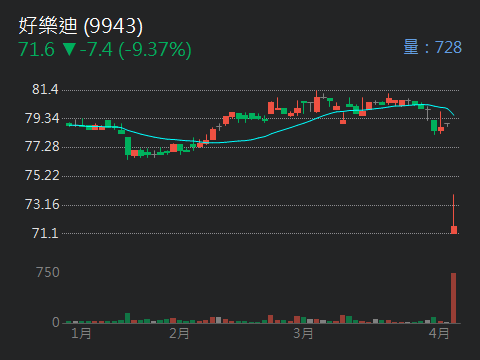The height and width of the screenshot is (360, 480).
Task: Click the 73.16 price axis label
Action: coord(42,204)
